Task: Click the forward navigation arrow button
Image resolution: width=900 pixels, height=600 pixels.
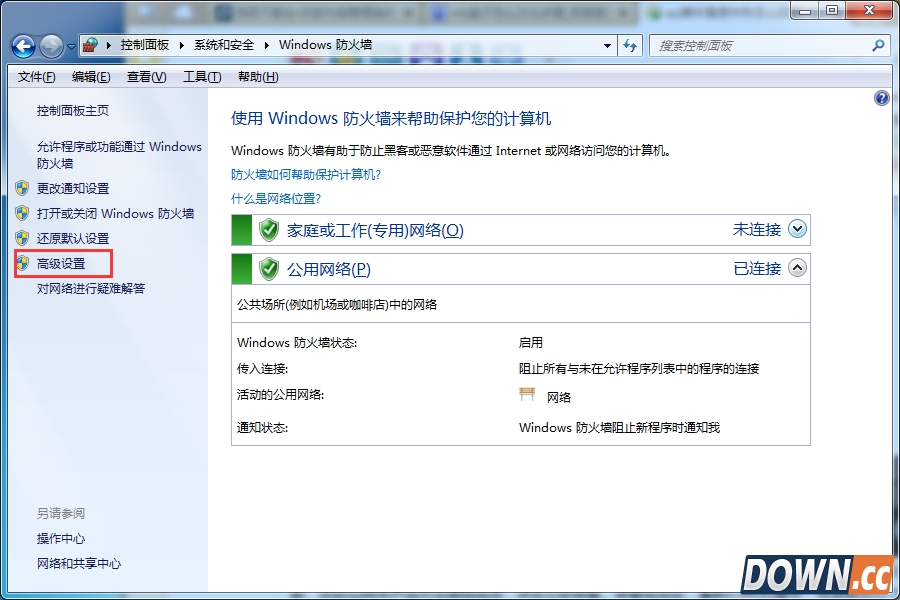Action: coord(51,46)
